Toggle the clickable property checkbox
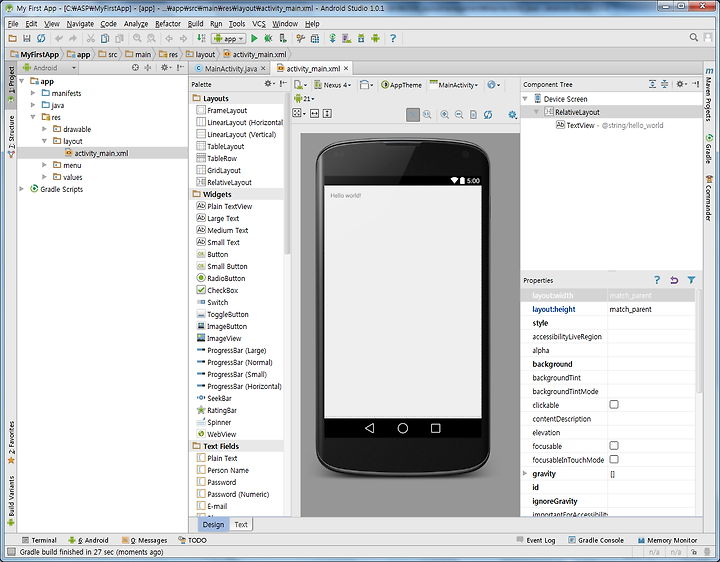The width and height of the screenshot is (720, 562). (614, 405)
